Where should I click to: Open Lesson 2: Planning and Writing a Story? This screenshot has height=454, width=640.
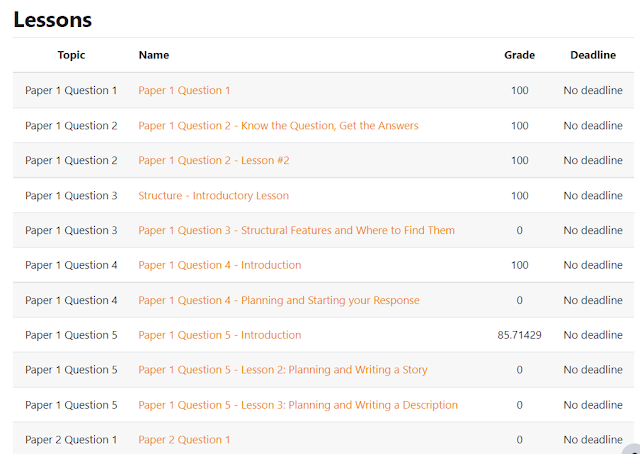[282, 369]
